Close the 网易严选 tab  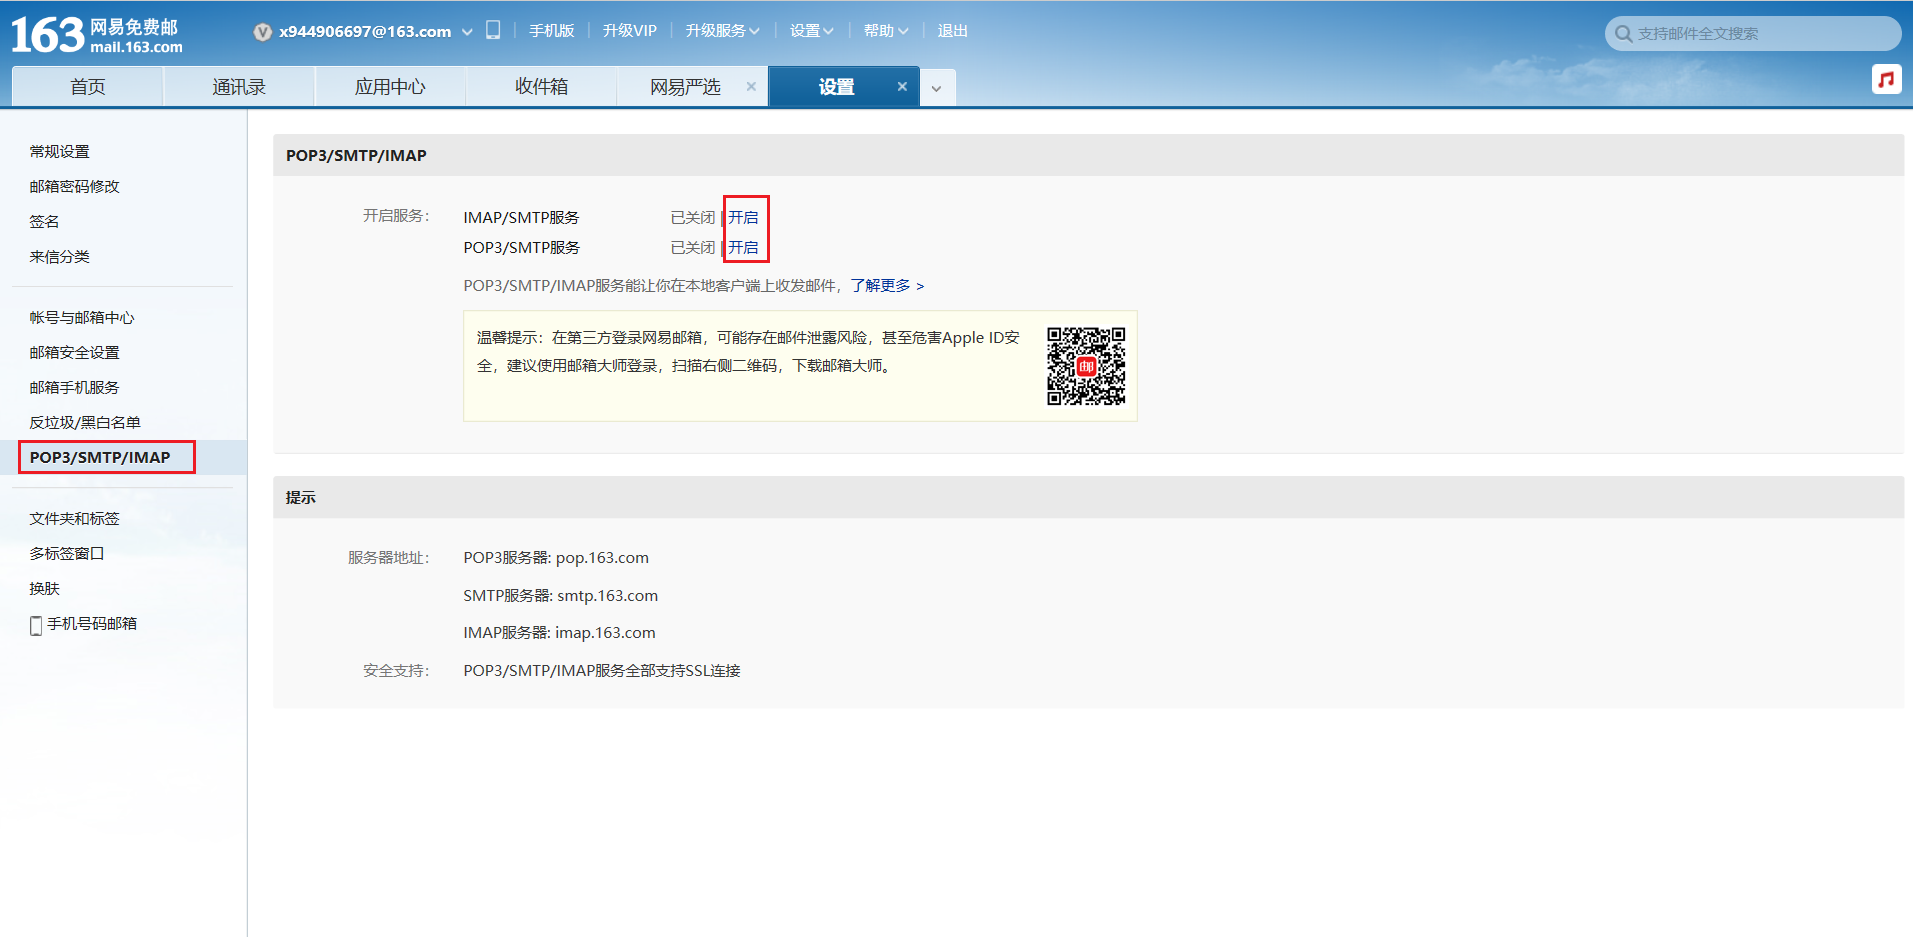[x=751, y=87]
